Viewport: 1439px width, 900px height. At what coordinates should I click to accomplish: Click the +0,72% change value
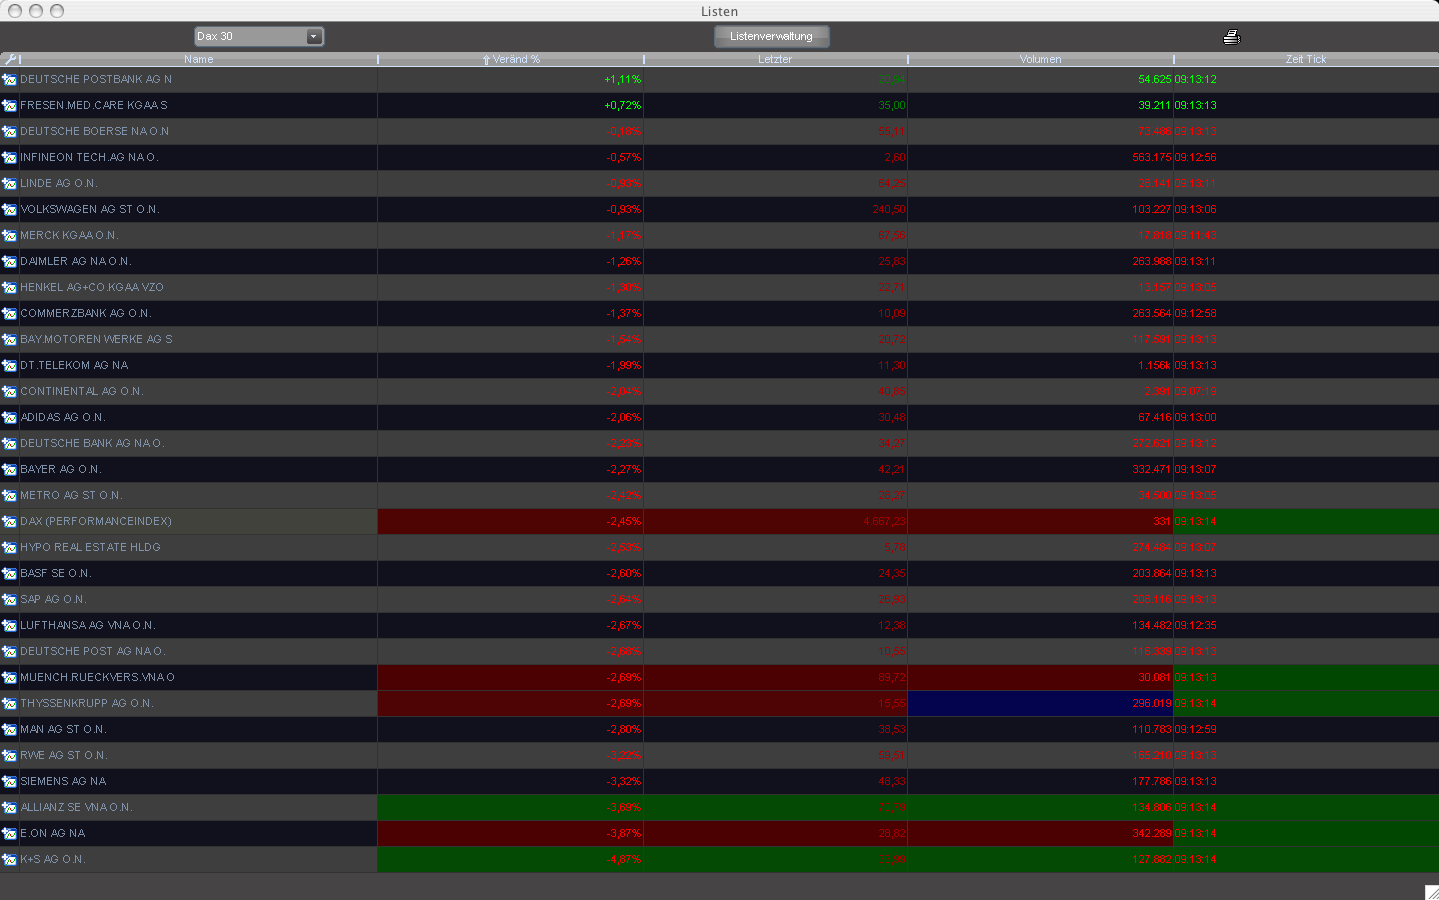(623, 105)
